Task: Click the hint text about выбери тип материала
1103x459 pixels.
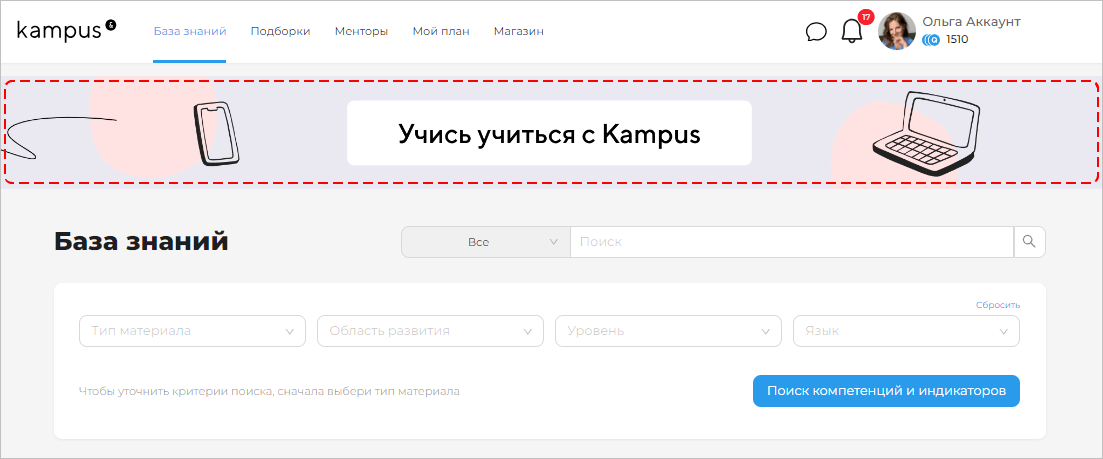Action: click(x=269, y=391)
